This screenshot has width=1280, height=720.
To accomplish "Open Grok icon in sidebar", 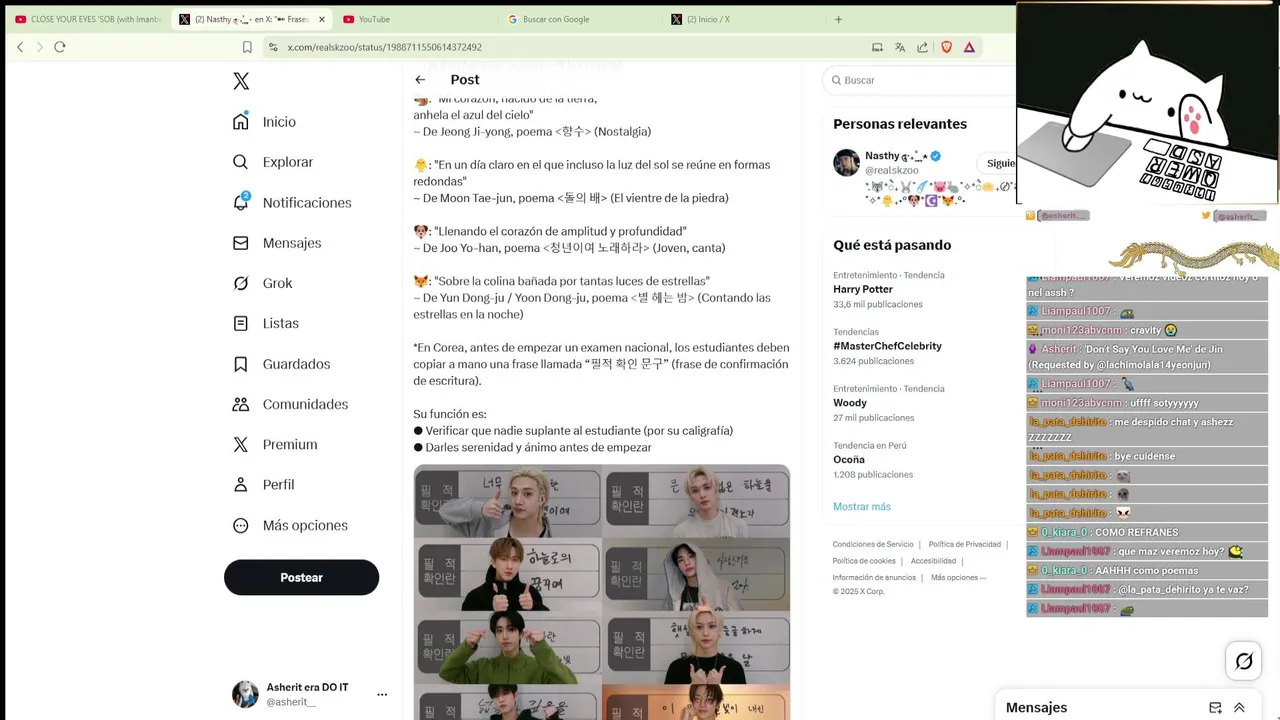I will [240, 283].
